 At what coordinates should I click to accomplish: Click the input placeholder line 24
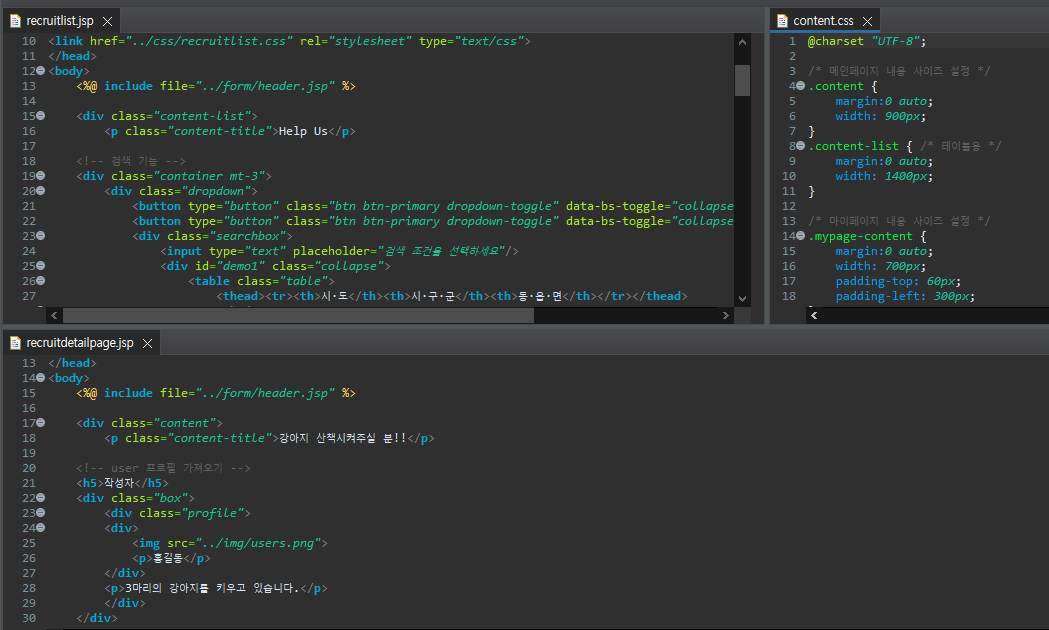click(339, 251)
